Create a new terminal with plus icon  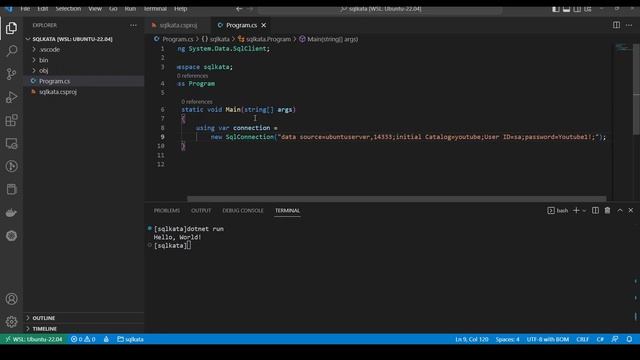coord(576,210)
